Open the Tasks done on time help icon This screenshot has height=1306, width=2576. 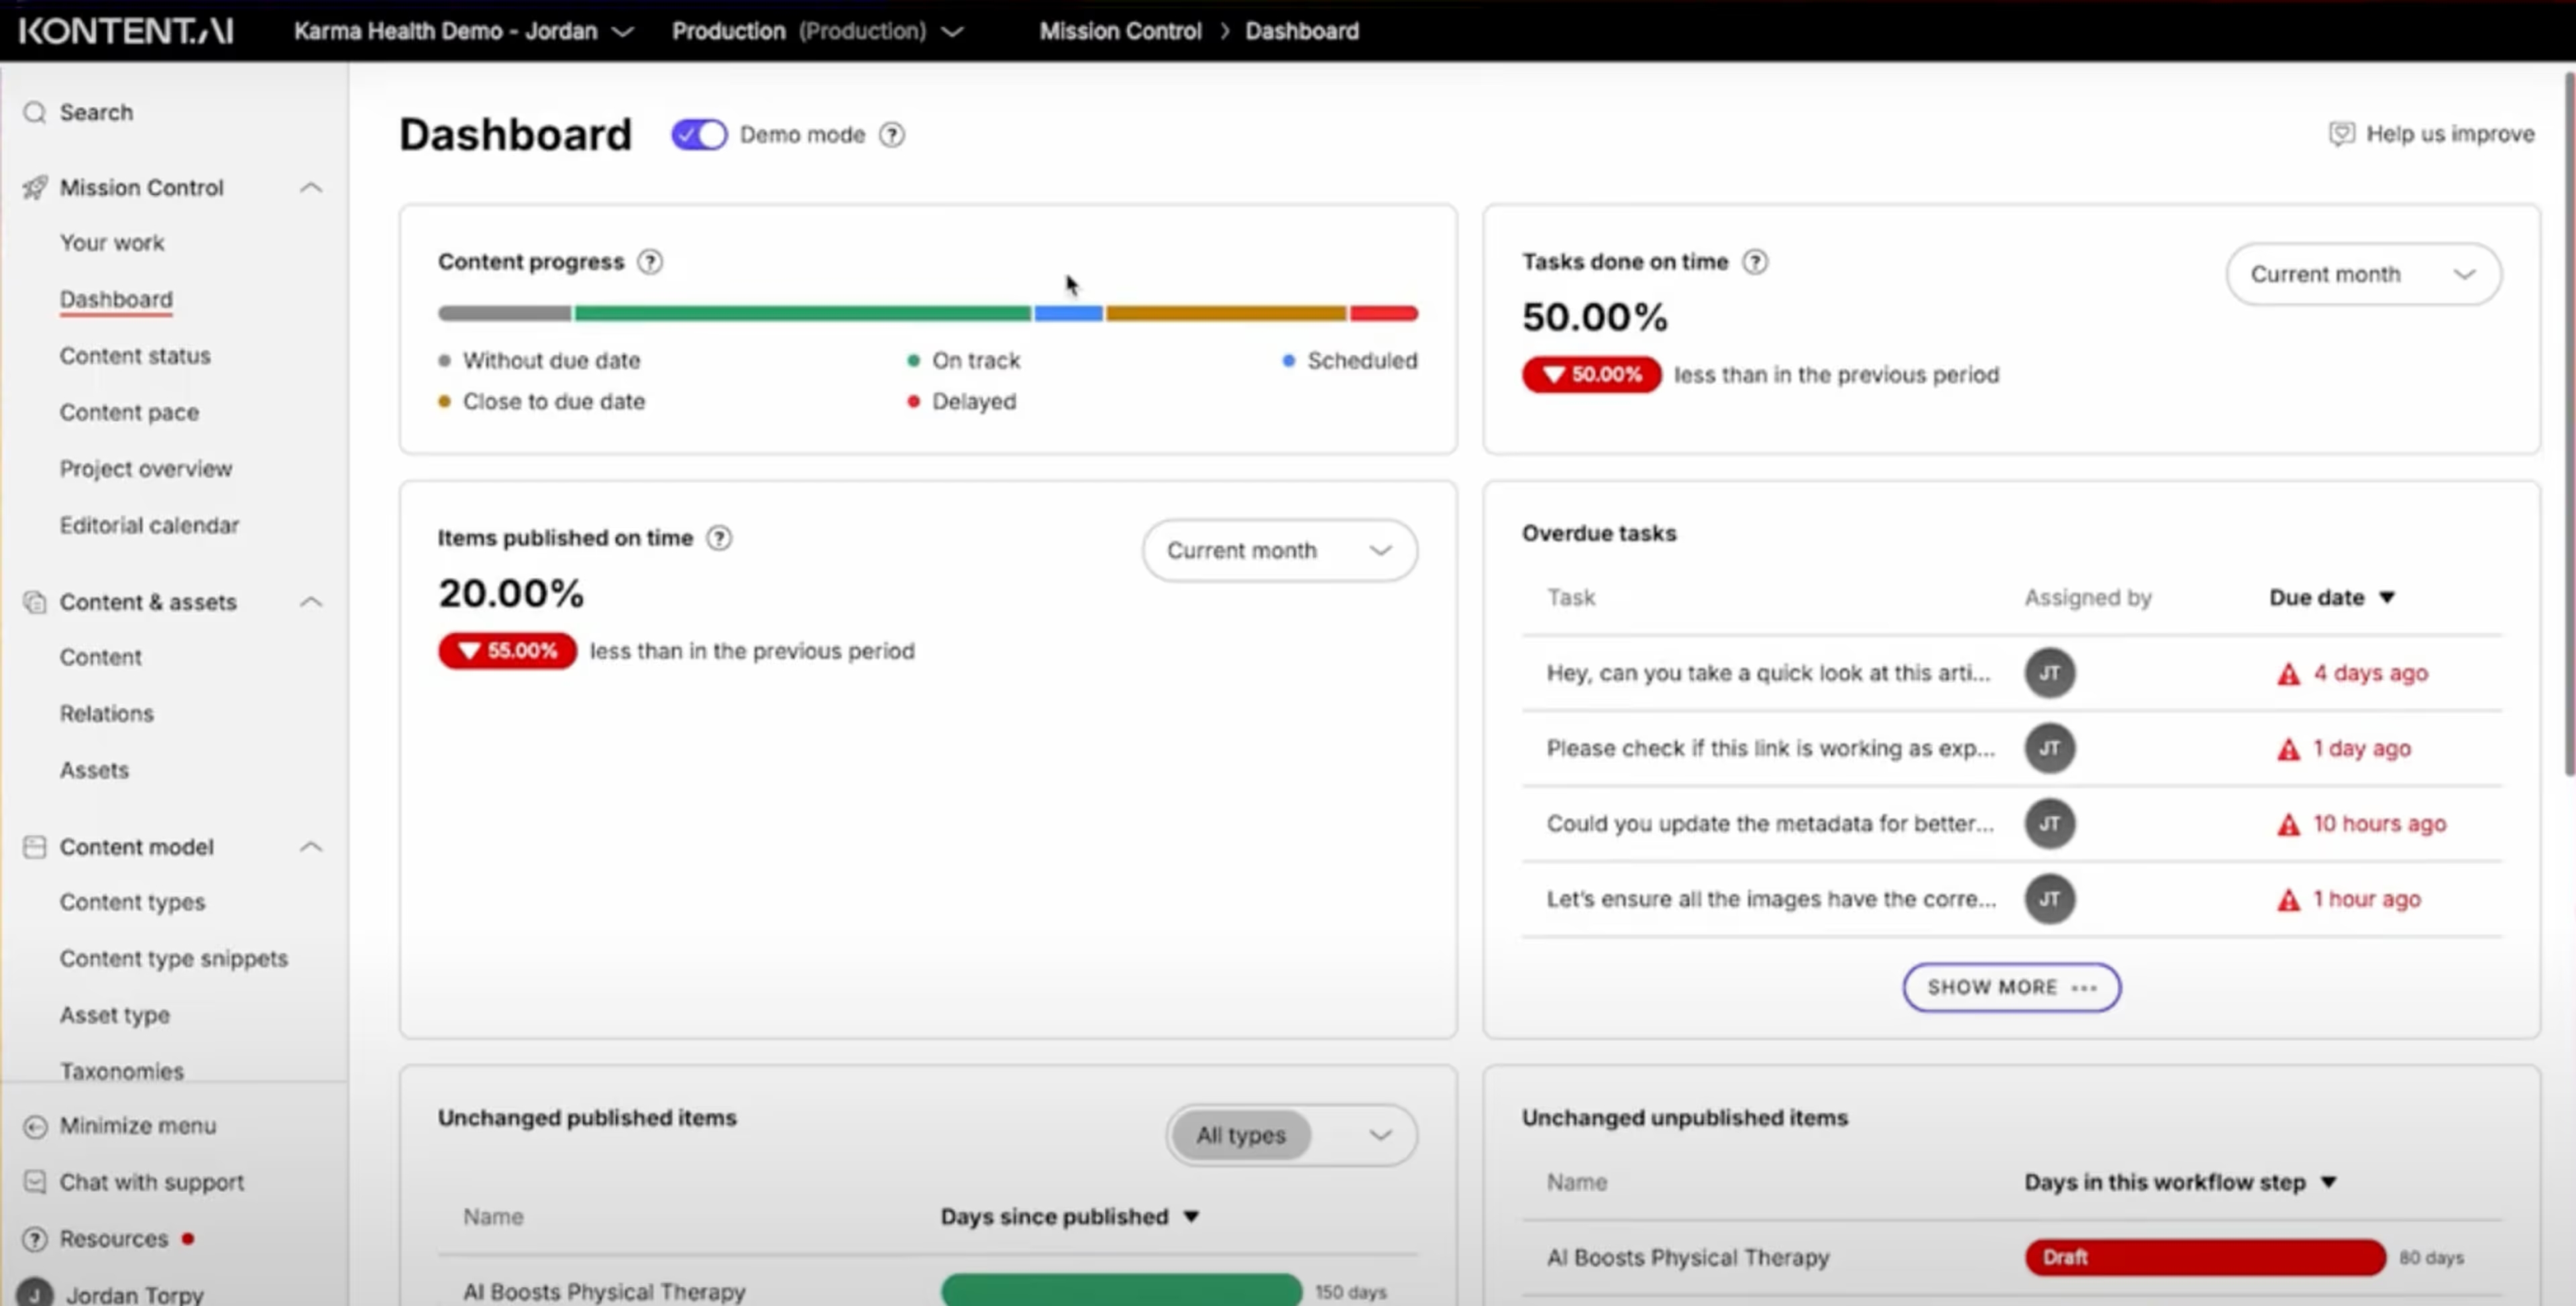click(x=1755, y=261)
